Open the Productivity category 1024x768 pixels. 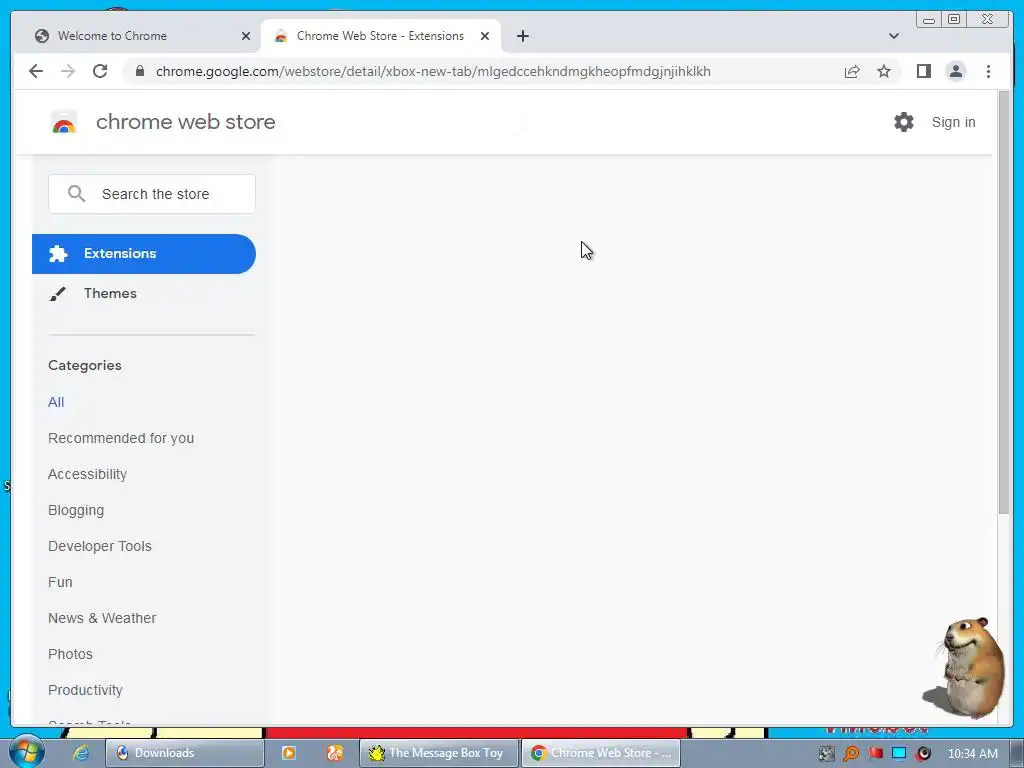point(85,690)
